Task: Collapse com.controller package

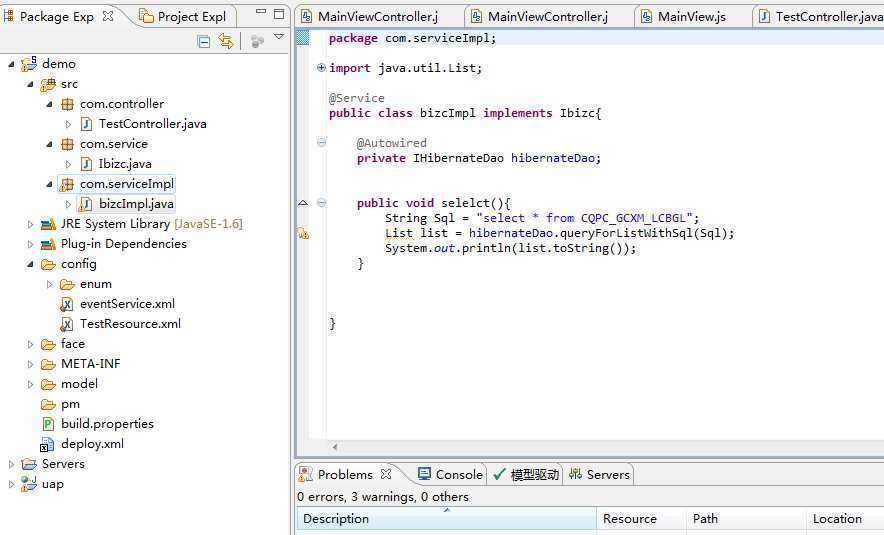Action: (50, 104)
